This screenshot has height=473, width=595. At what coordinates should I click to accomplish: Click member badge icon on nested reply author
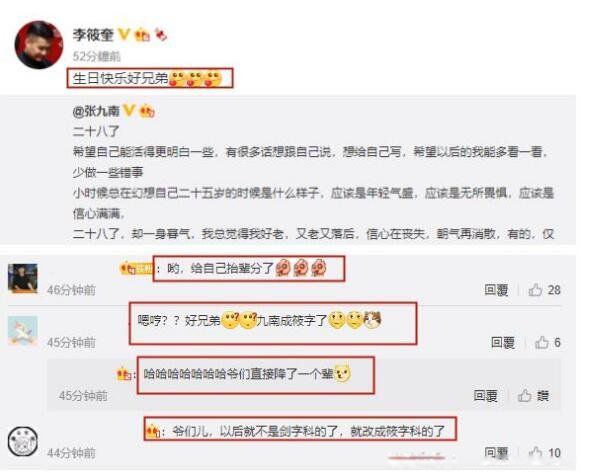click(x=124, y=375)
